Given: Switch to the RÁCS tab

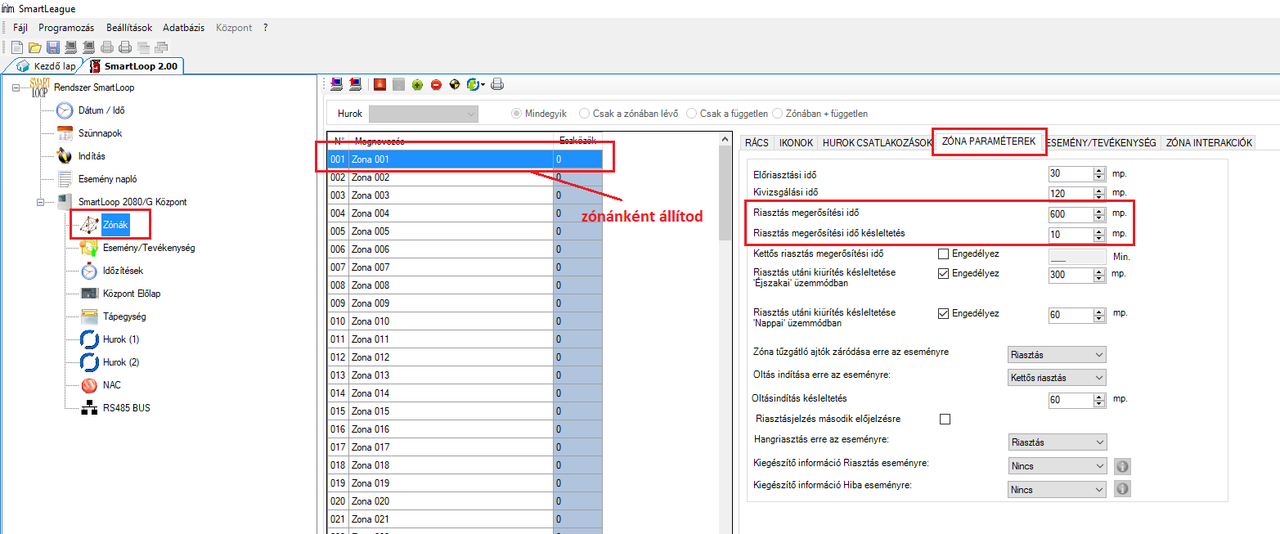Looking at the screenshot, I should click(x=757, y=143).
